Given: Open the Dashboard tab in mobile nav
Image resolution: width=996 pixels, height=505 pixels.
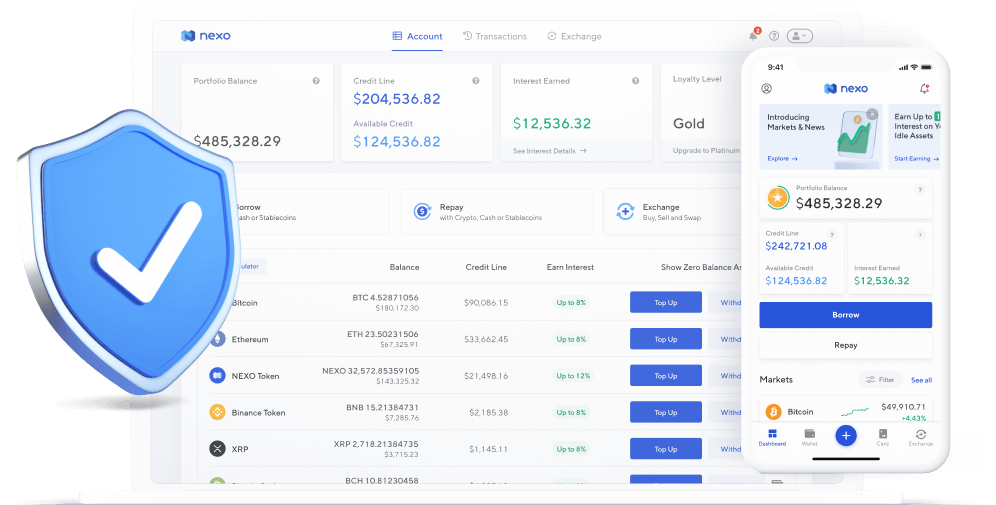Looking at the screenshot, I should pos(772,438).
